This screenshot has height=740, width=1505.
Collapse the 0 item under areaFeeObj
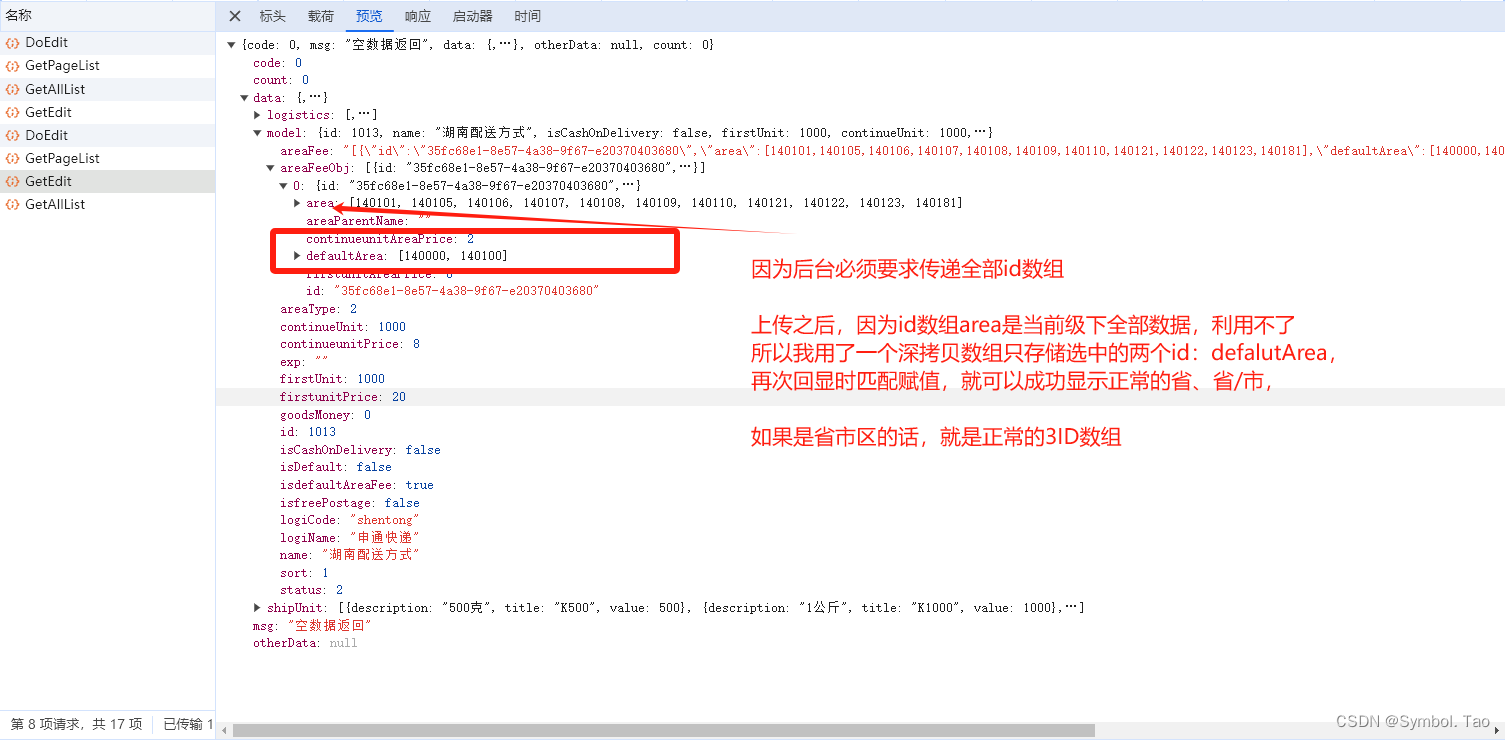point(284,186)
